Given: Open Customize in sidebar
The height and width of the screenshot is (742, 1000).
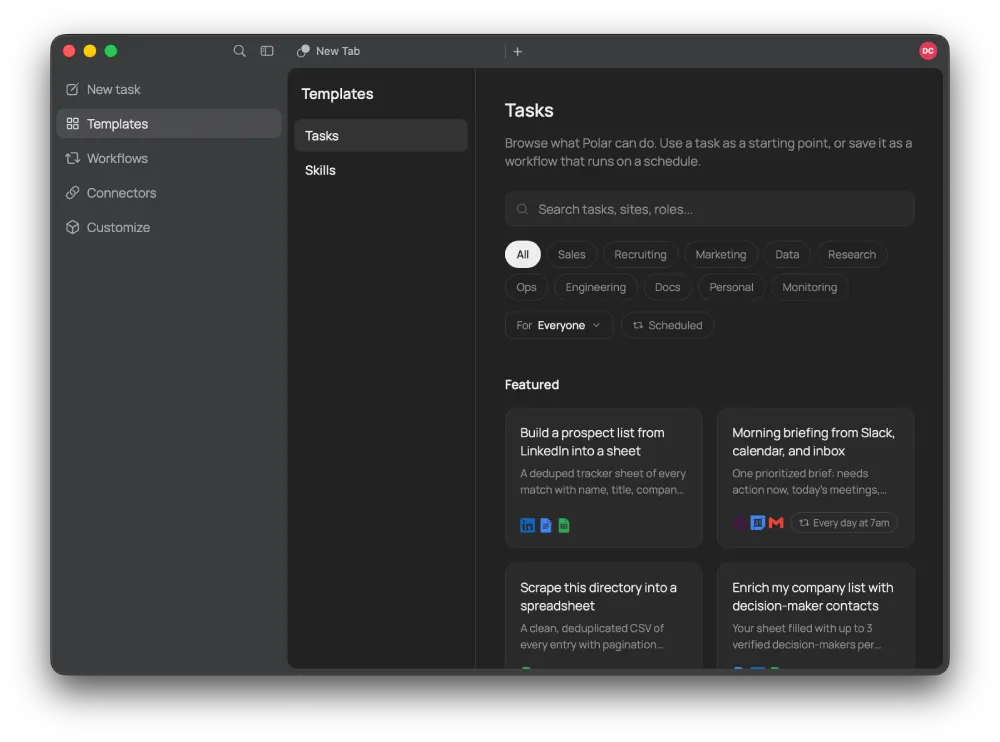Looking at the screenshot, I should pyautogui.click(x=169, y=227).
